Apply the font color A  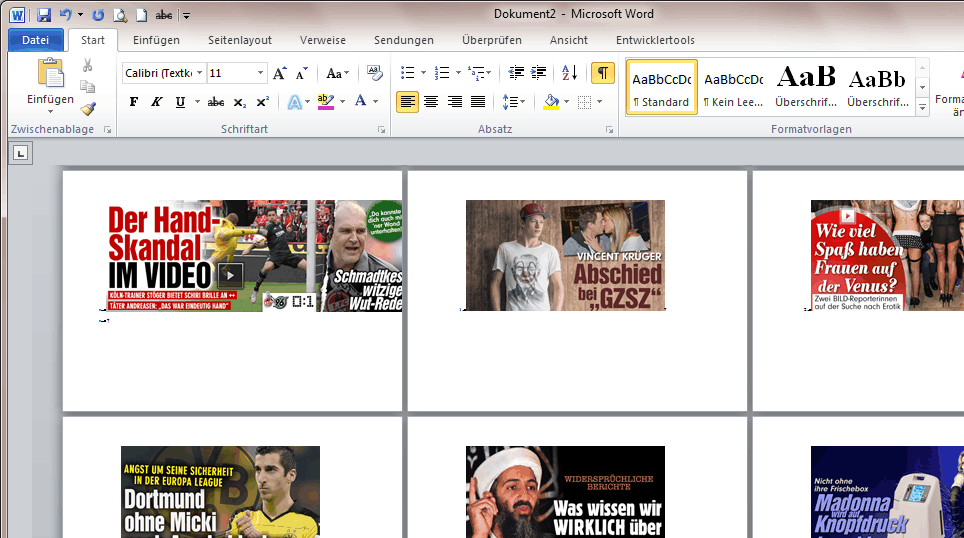pyautogui.click(x=361, y=102)
